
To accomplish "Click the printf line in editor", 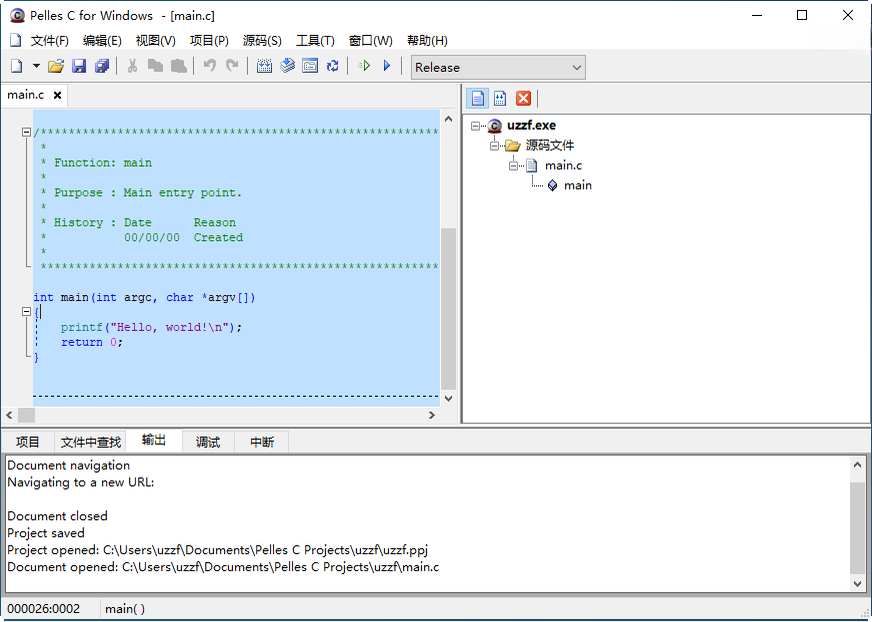I will pos(151,327).
